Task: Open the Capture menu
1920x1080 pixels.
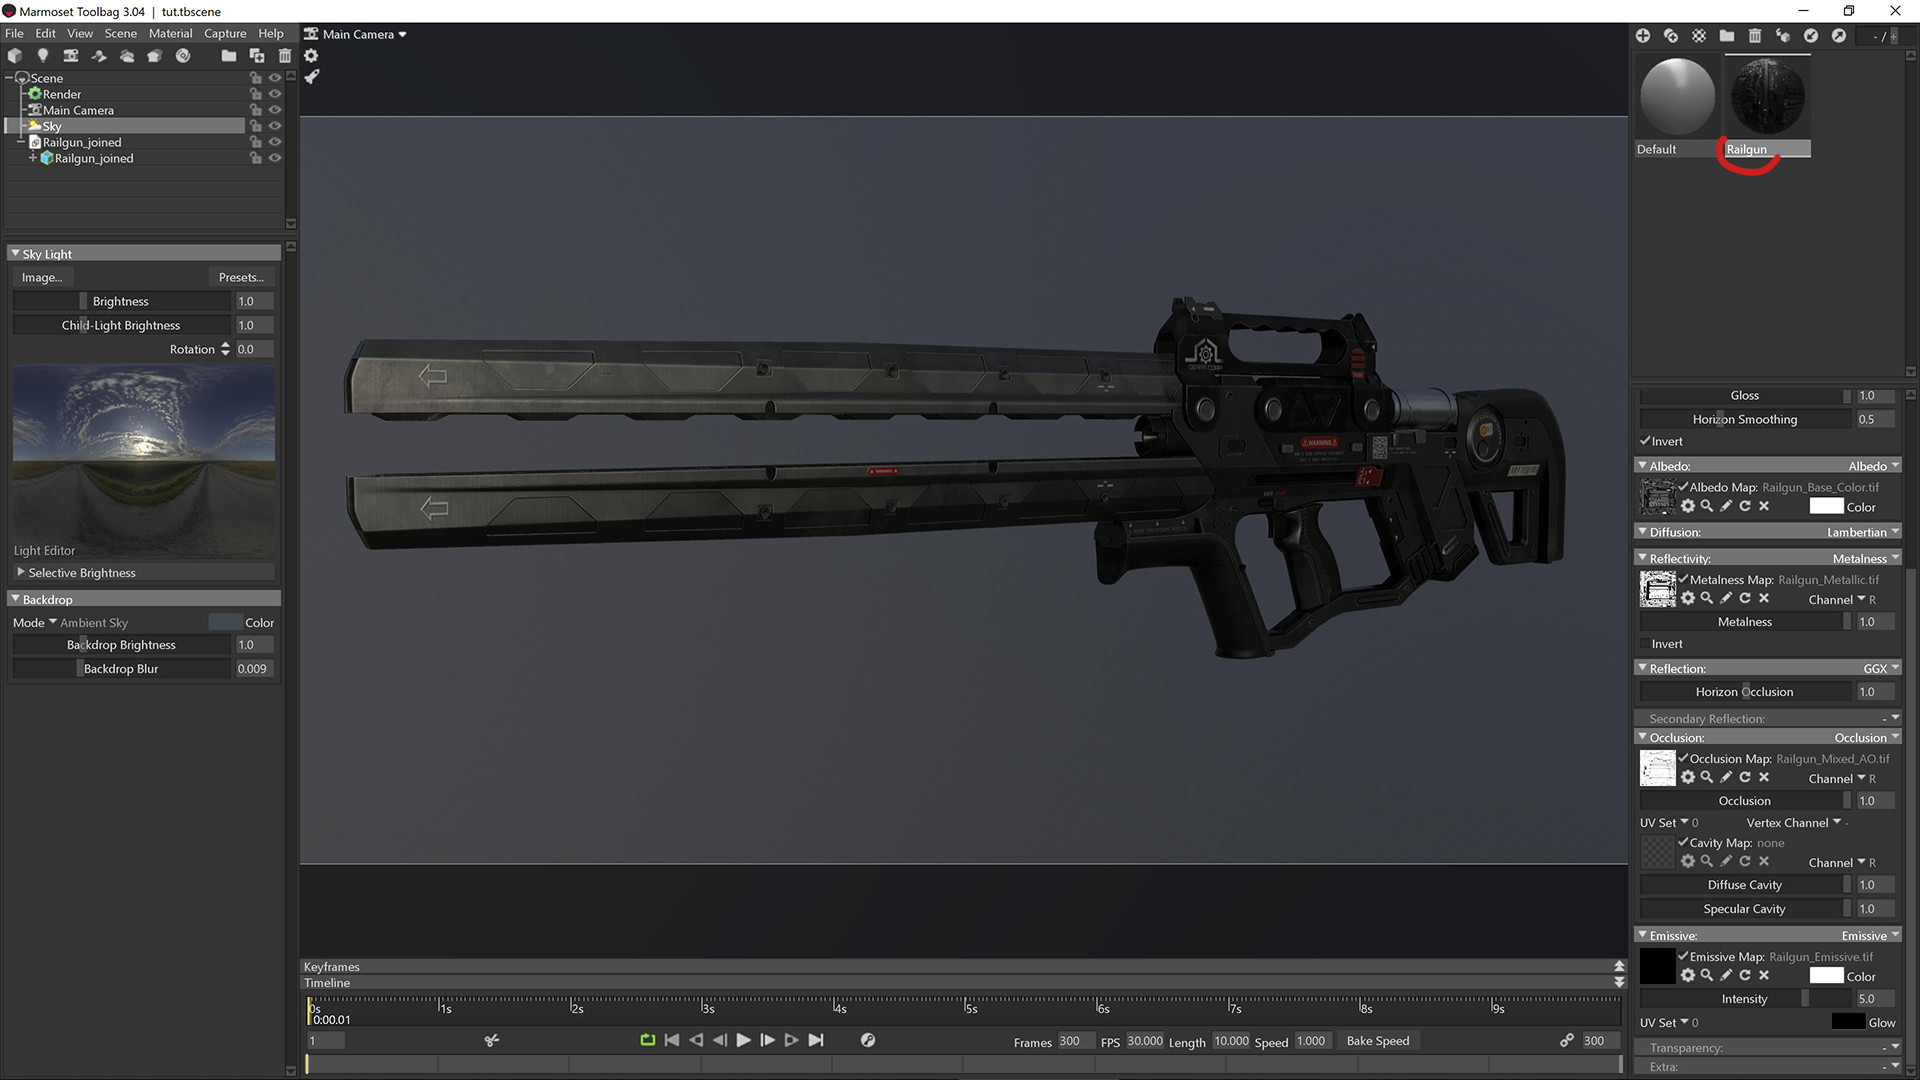Action: click(x=224, y=33)
